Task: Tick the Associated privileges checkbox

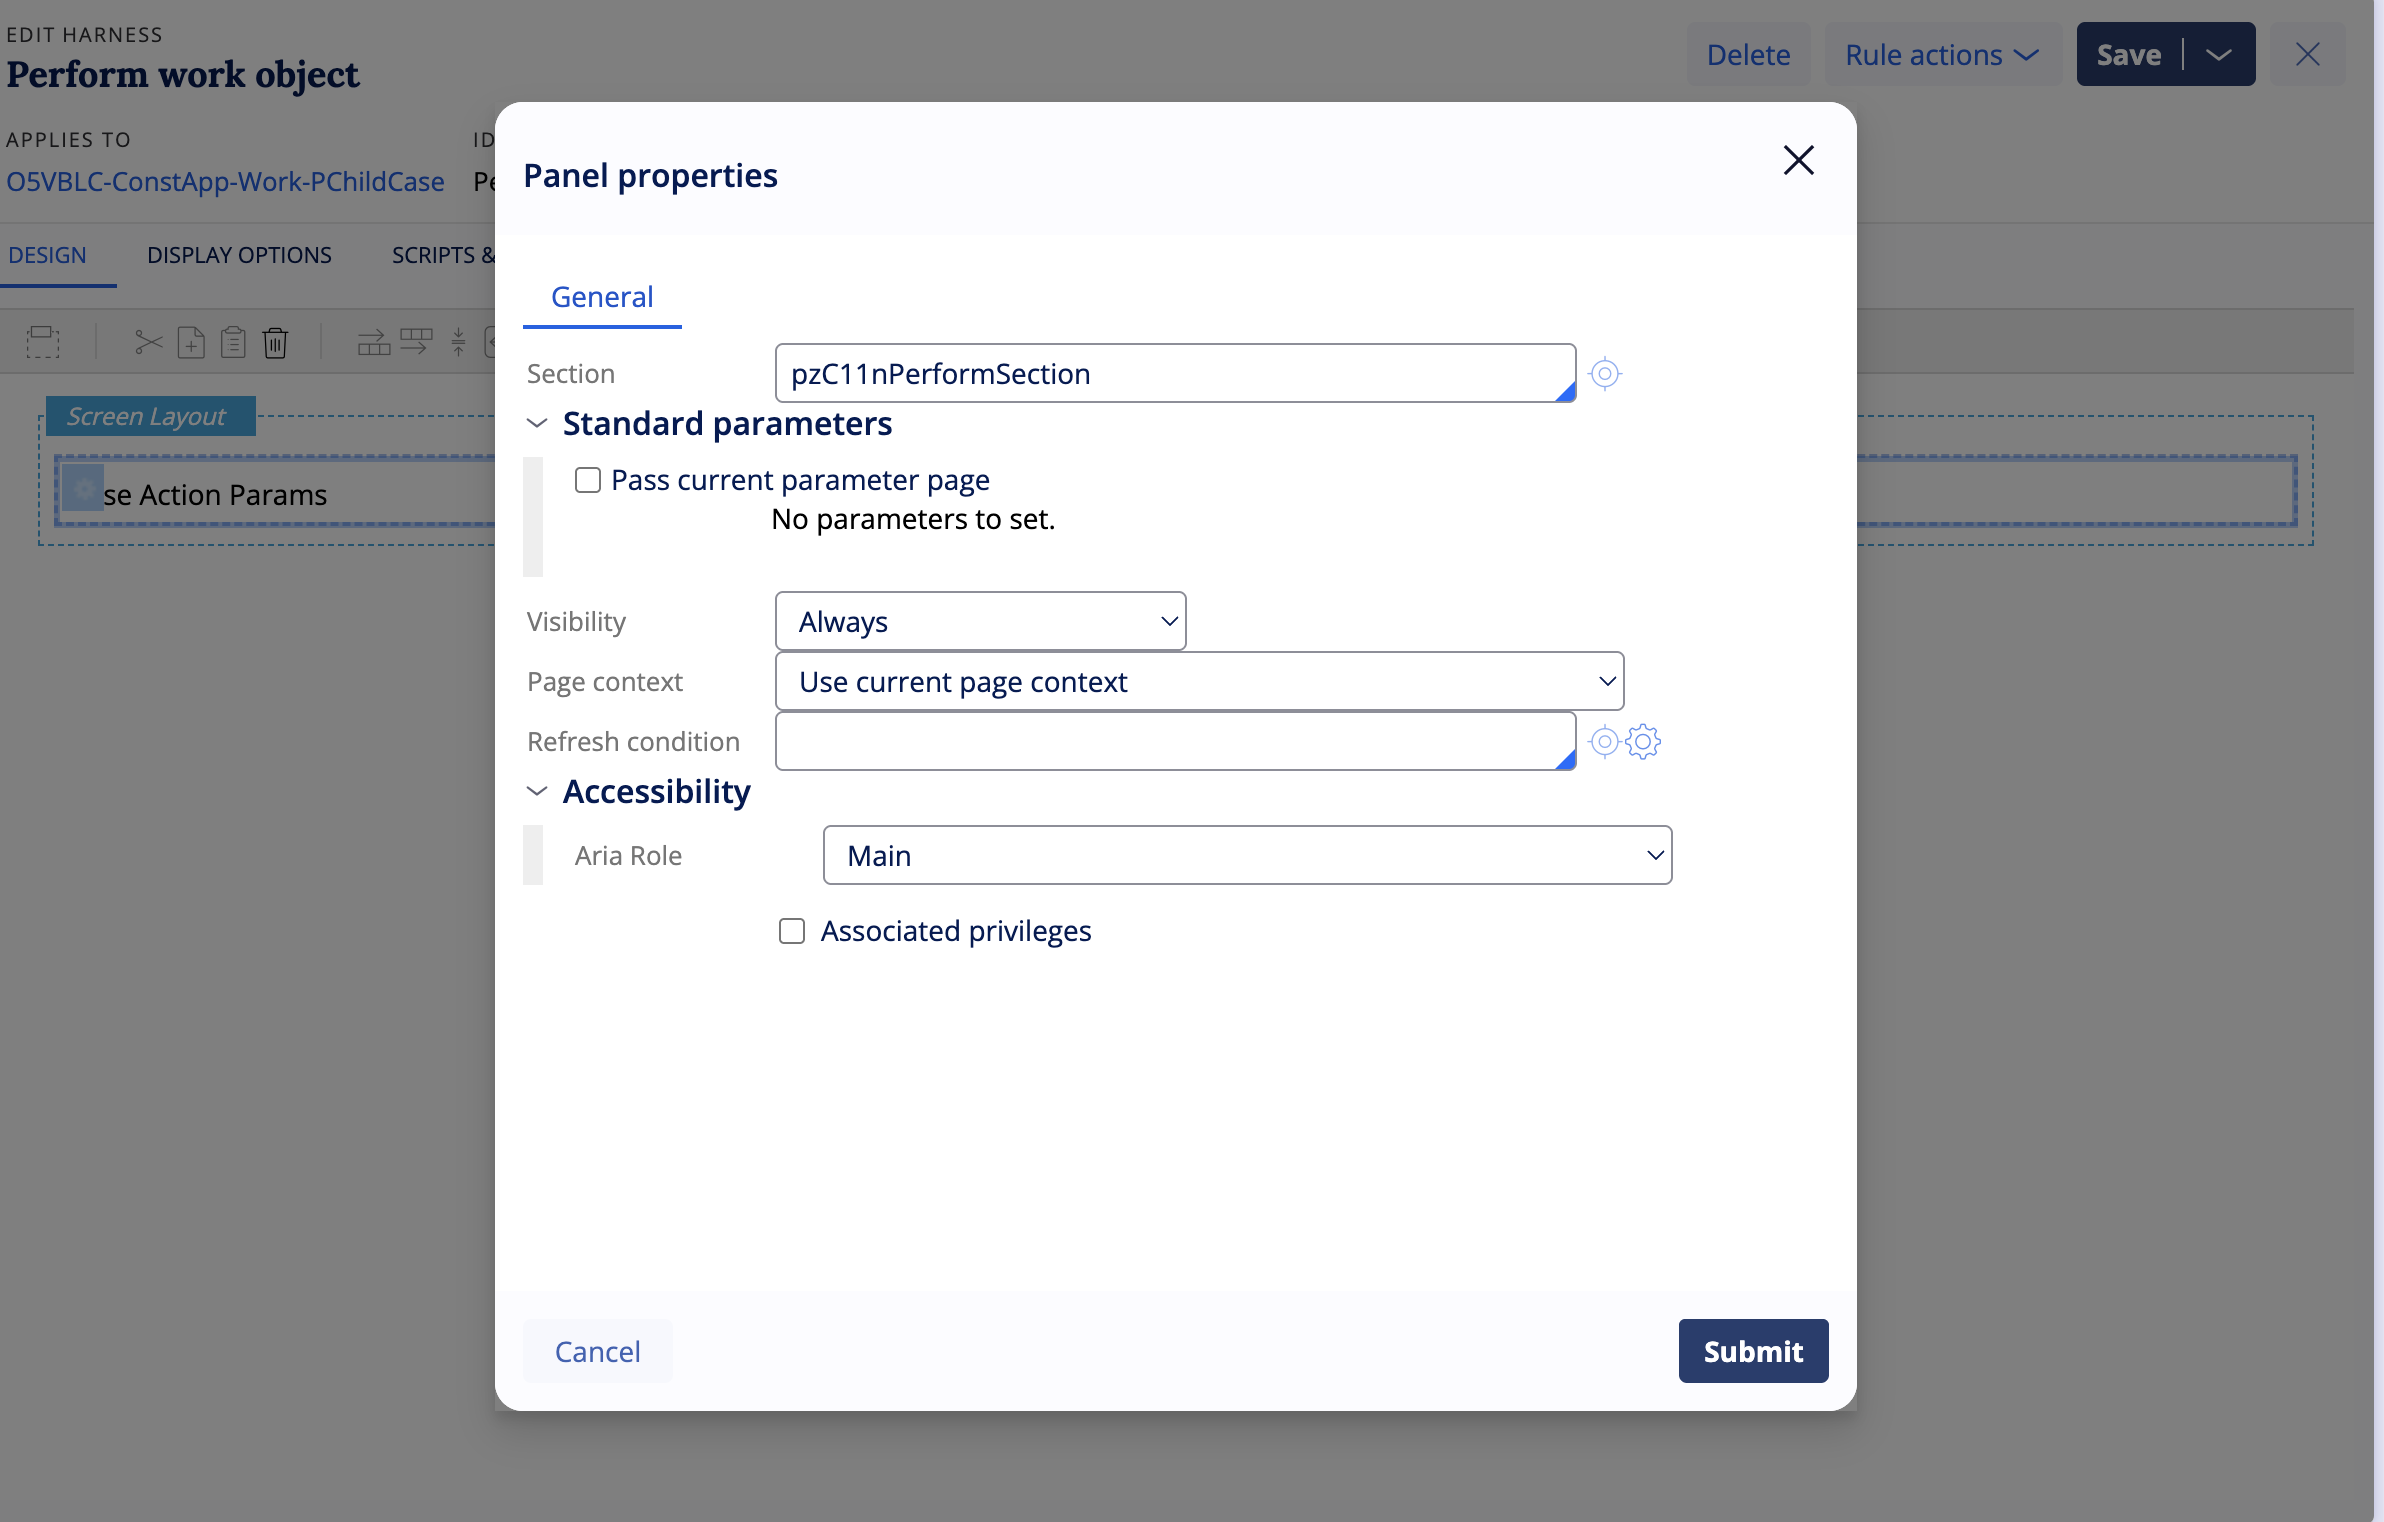Action: pyautogui.click(x=792, y=931)
